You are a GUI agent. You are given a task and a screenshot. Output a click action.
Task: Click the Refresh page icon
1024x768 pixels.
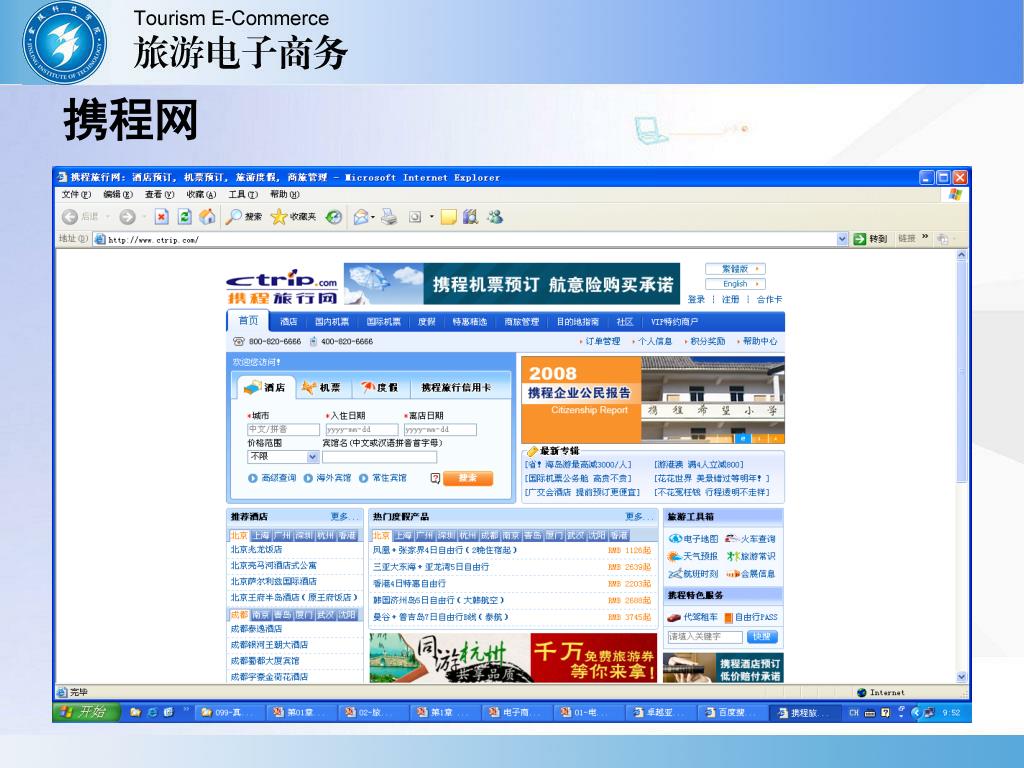pos(185,217)
